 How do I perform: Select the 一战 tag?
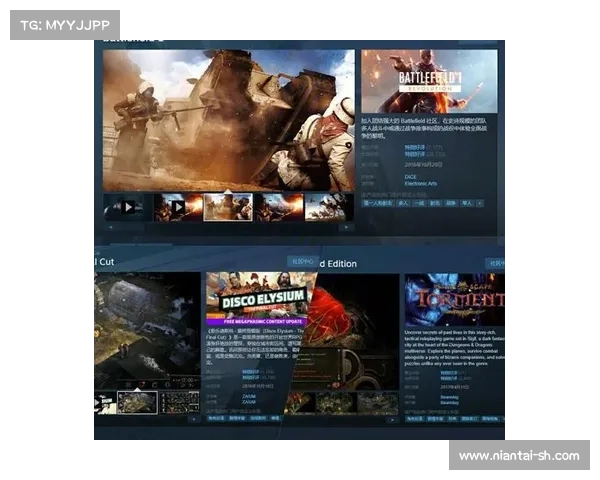[x=419, y=203]
